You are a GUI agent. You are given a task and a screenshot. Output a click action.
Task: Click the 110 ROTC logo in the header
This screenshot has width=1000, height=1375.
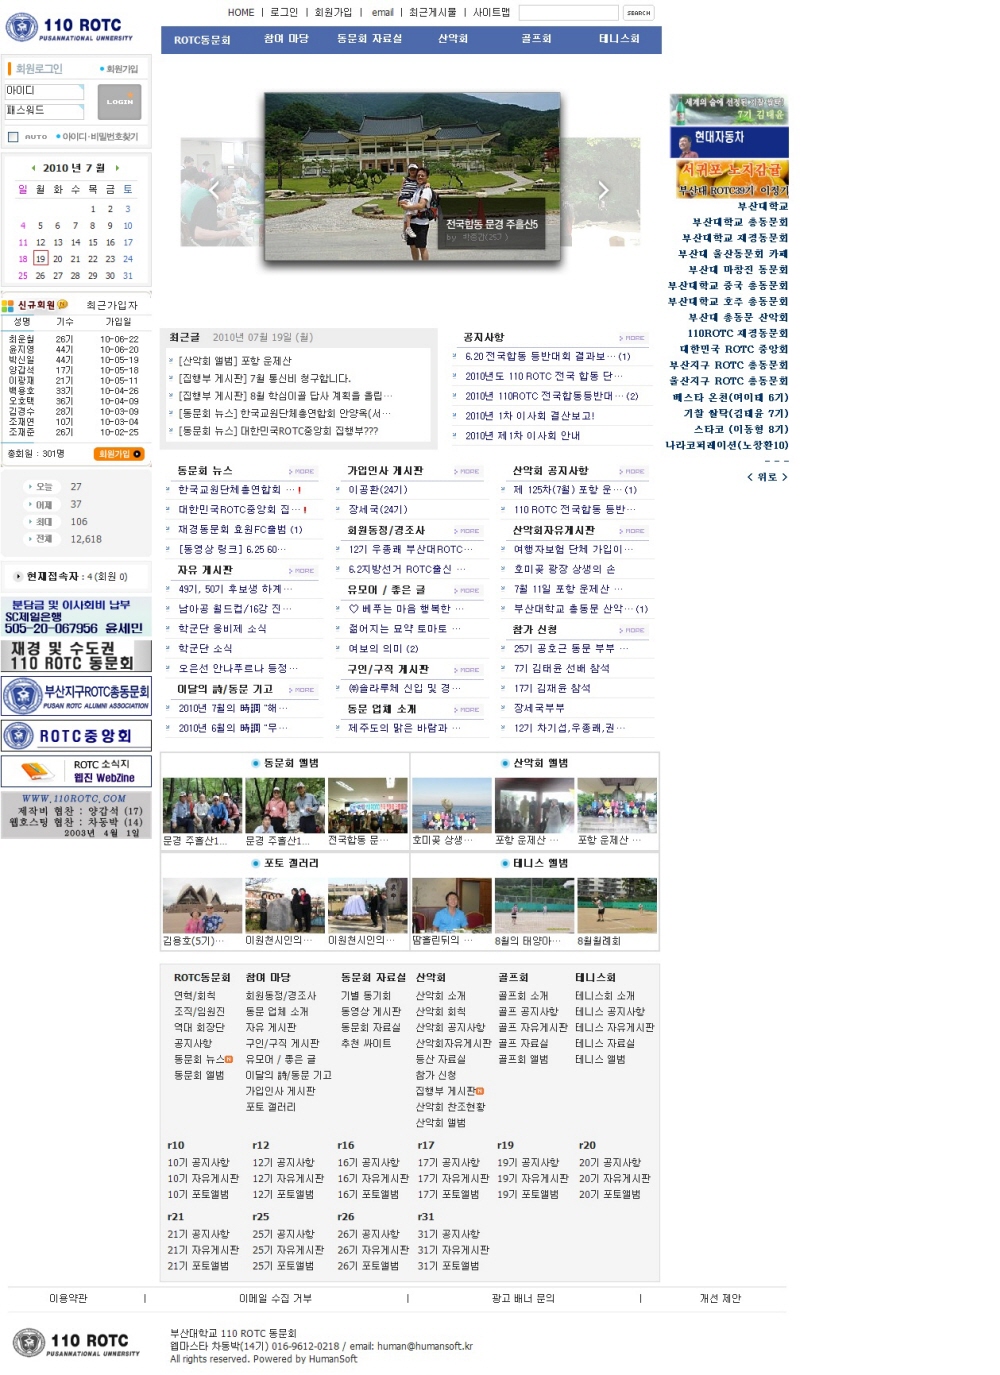(69, 28)
